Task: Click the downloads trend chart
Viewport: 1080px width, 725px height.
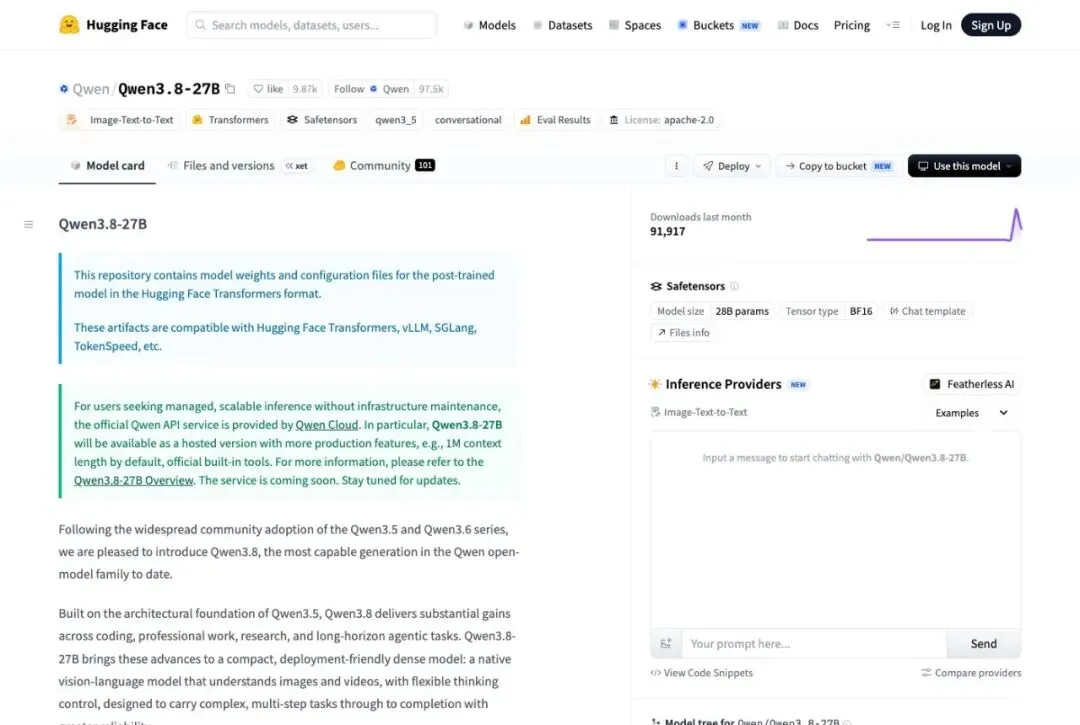Action: tap(944, 225)
